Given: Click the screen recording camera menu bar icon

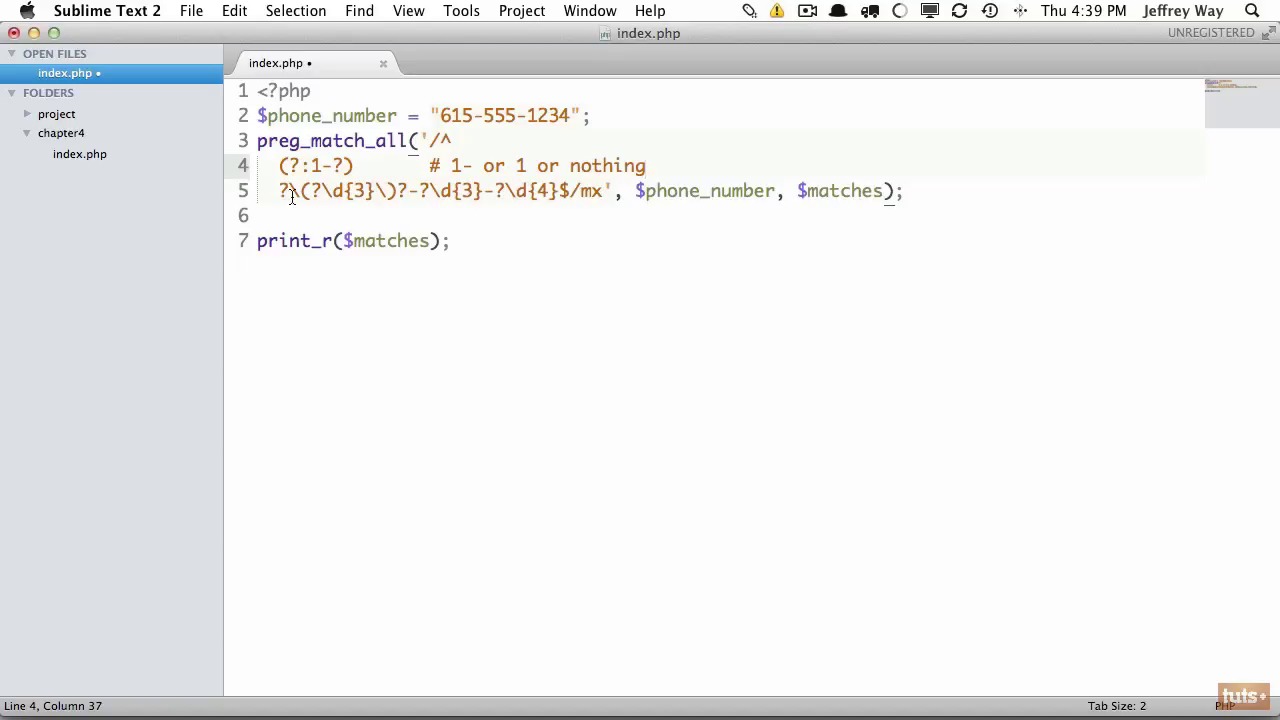Looking at the screenshot, I should [x=807, y=11].
